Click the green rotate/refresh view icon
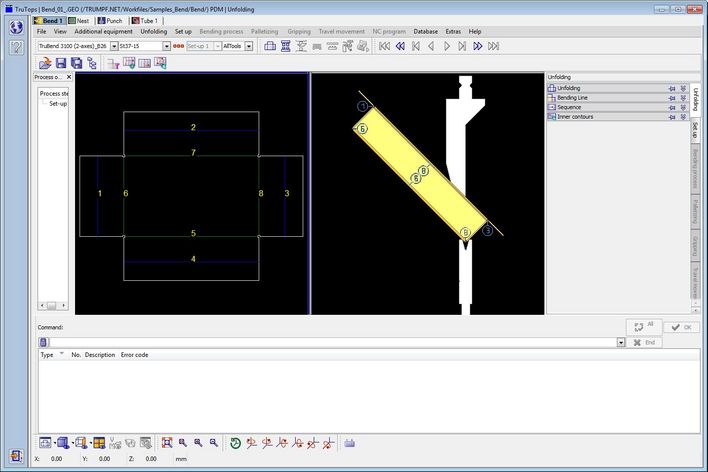Viewport: 708px width, 472px height. point(235,442)
